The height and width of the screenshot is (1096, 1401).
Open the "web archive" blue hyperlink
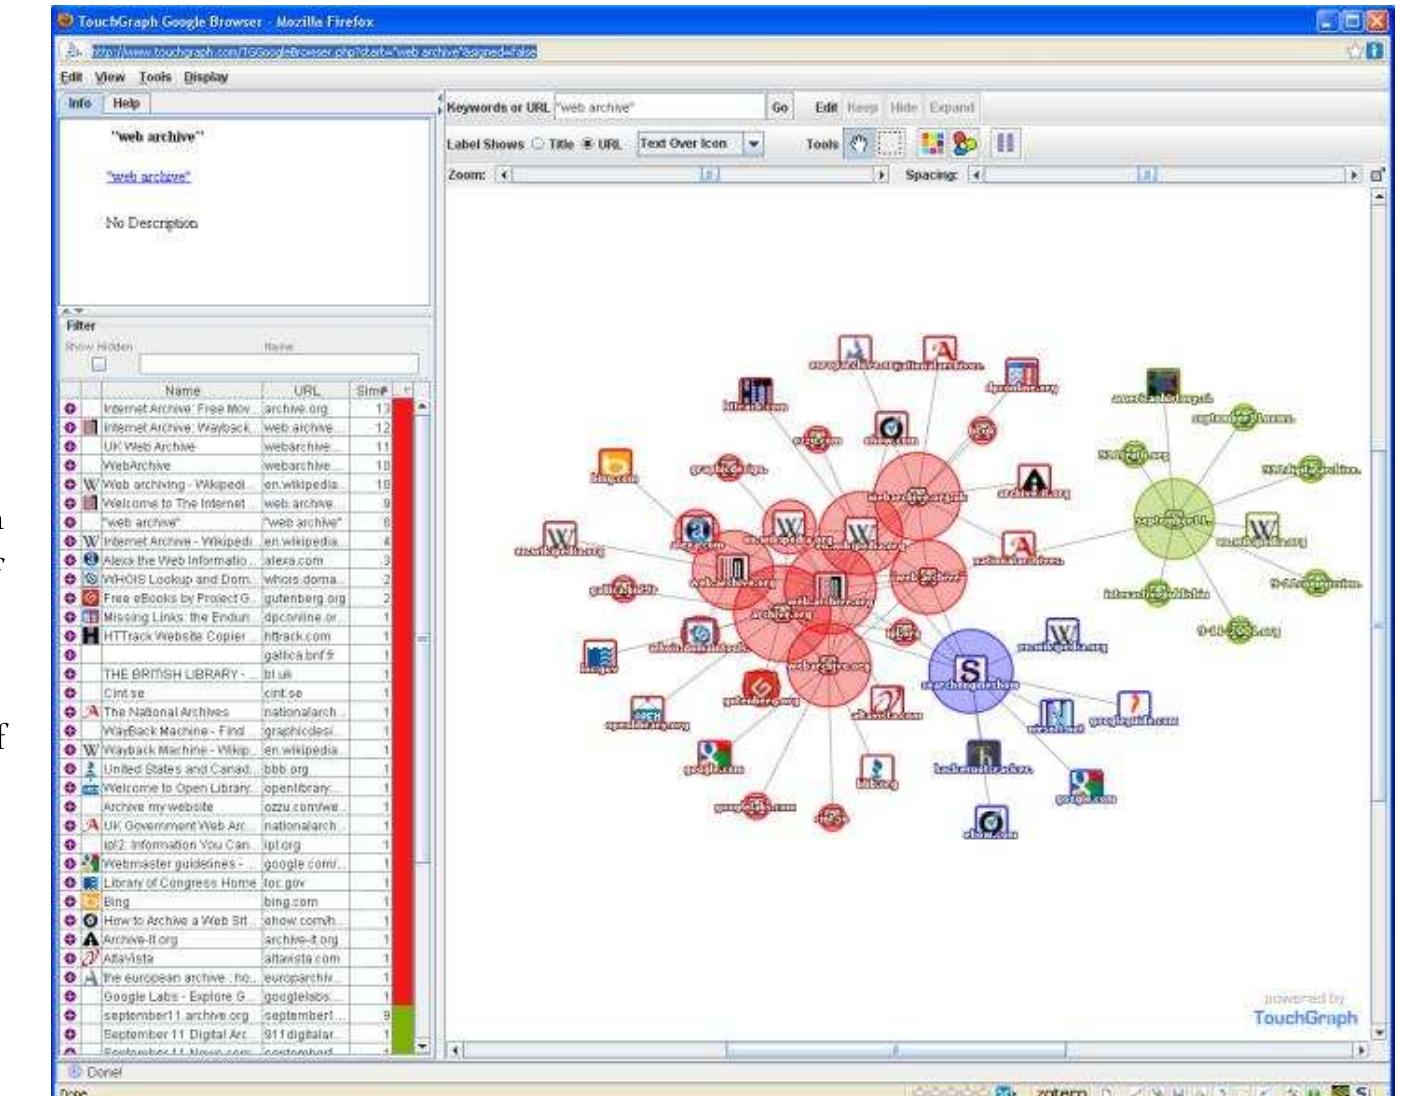coord(148,176)
